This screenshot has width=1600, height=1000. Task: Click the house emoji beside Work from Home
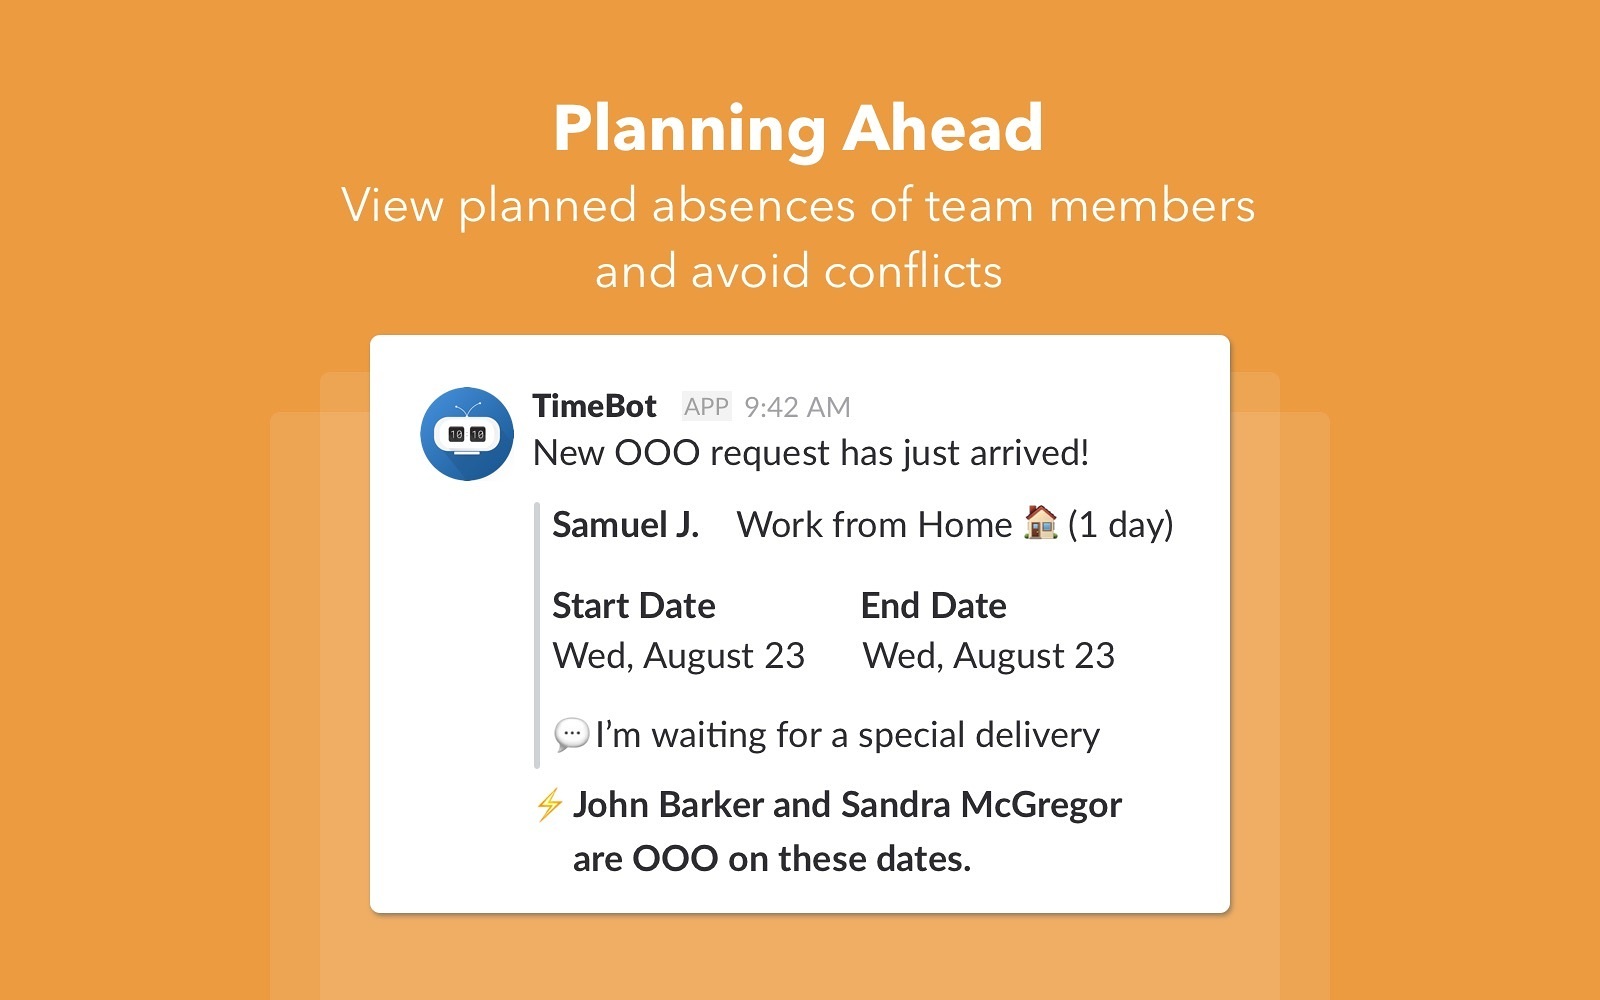click(1040, 523)
